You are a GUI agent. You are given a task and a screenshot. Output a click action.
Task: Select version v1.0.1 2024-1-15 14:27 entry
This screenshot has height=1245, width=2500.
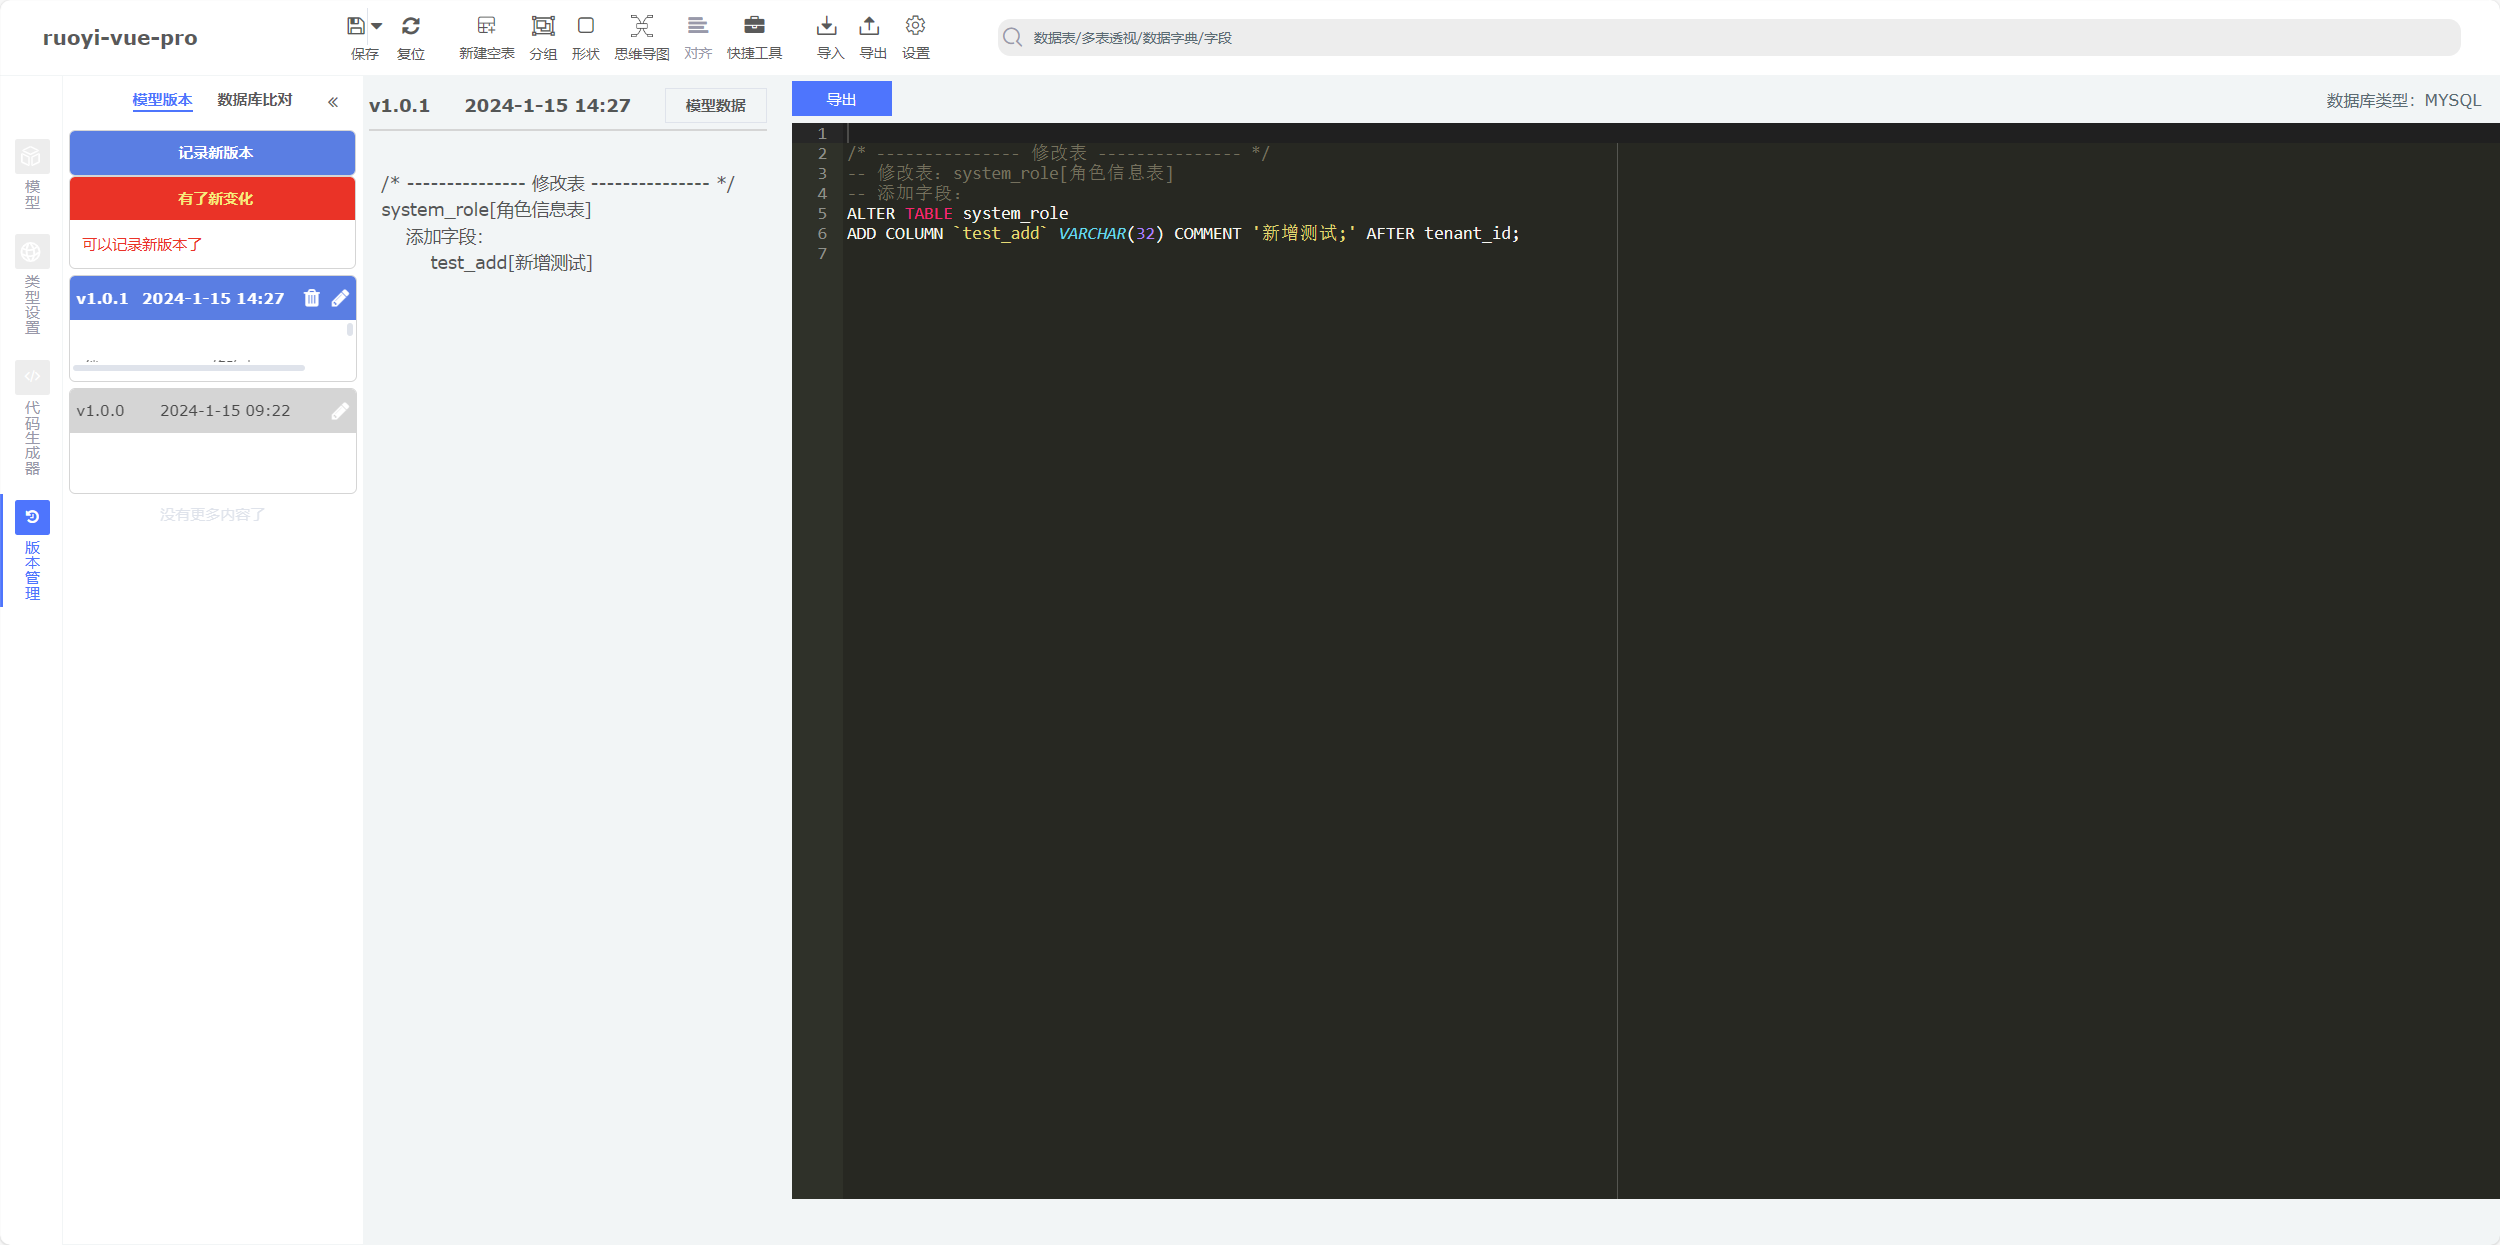point(180,298)
